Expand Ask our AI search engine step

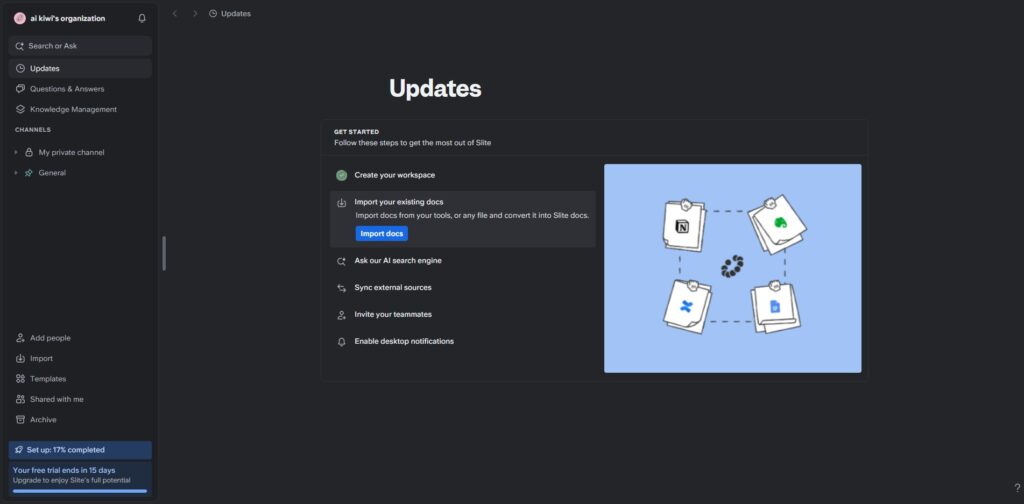(398, 260)
